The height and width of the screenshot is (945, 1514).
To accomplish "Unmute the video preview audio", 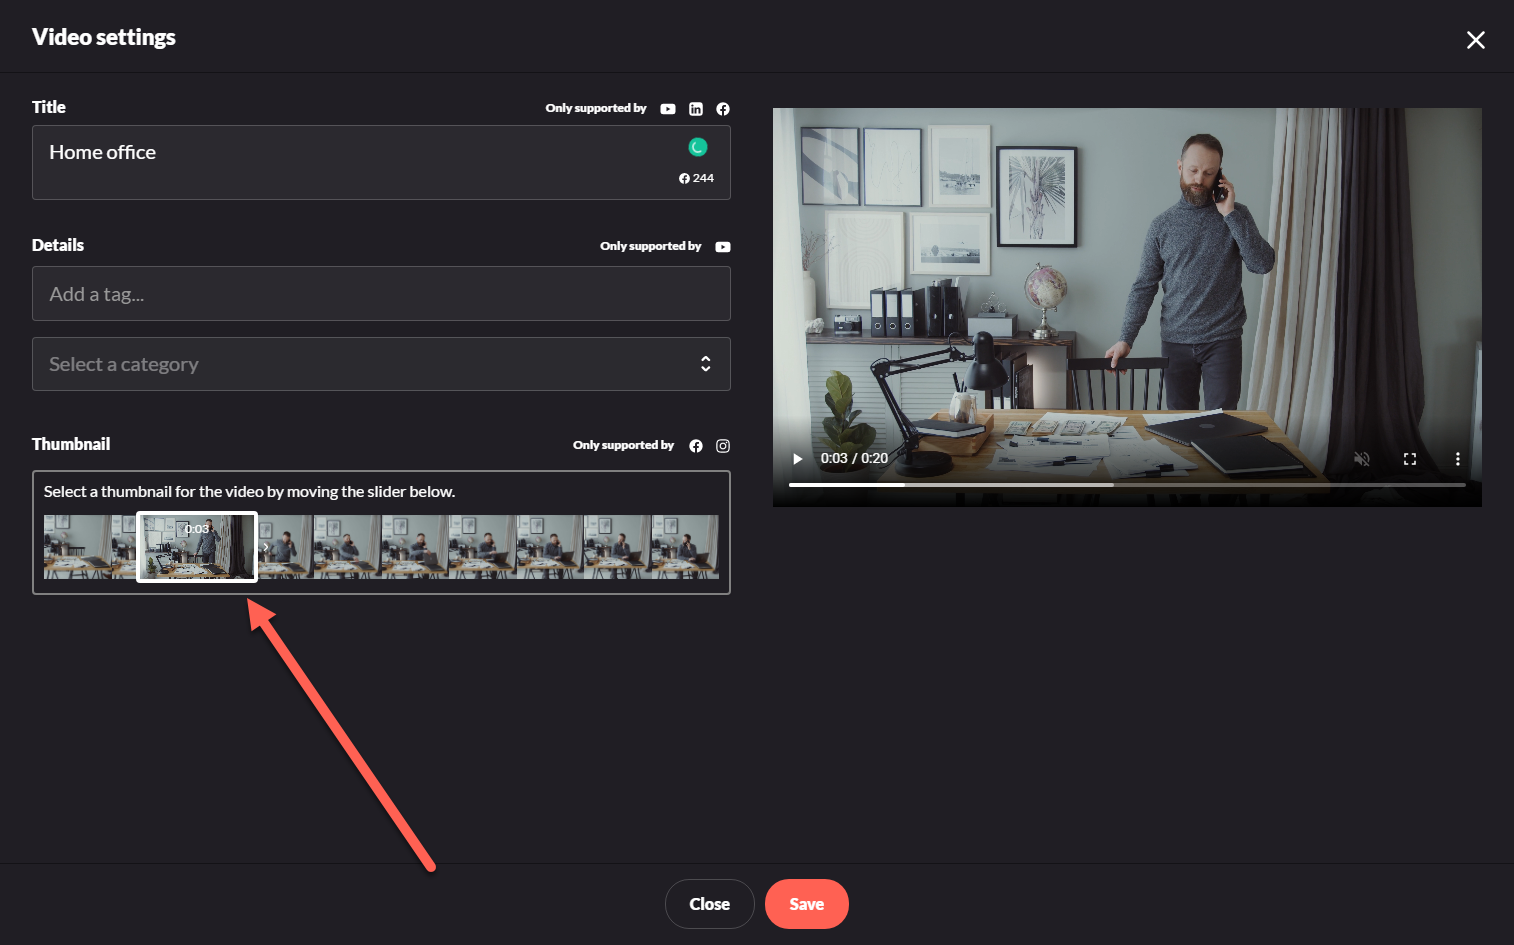I will (1362, 459).
